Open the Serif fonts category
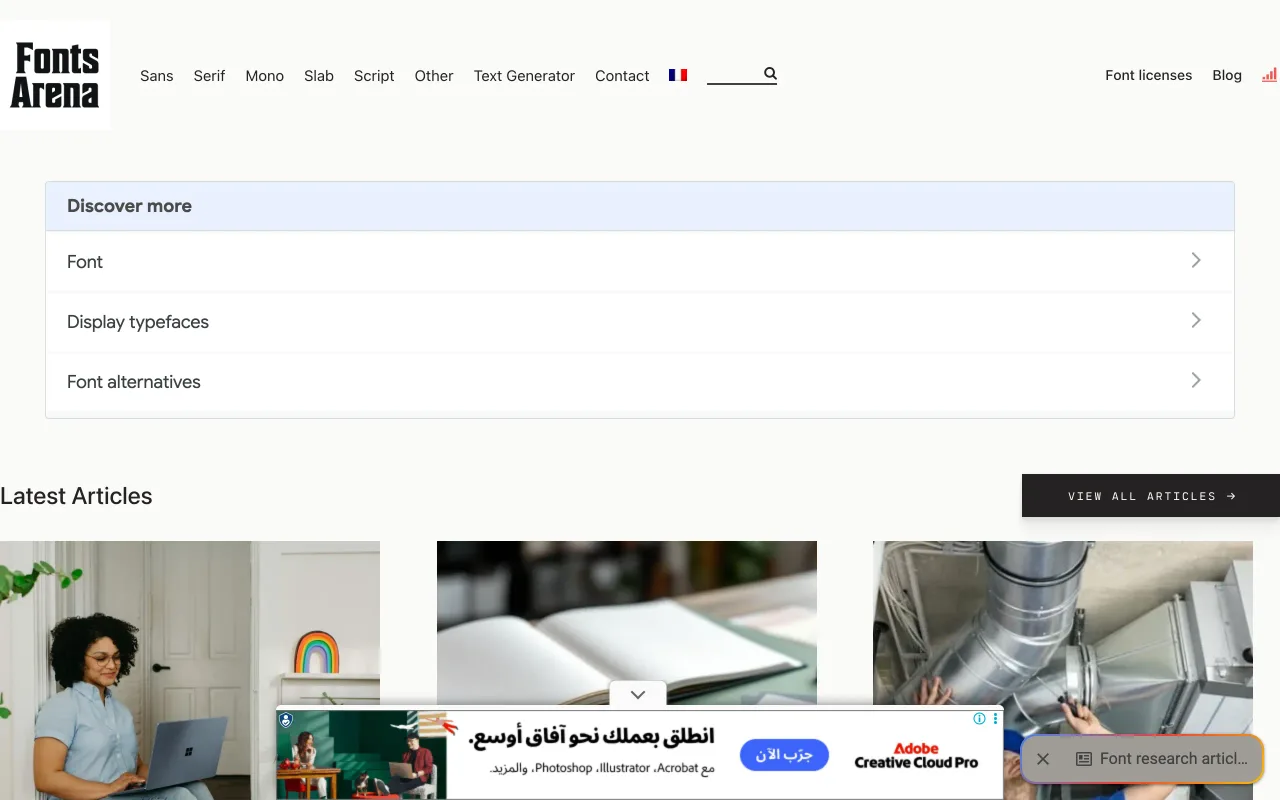 (x=209, y=76)
